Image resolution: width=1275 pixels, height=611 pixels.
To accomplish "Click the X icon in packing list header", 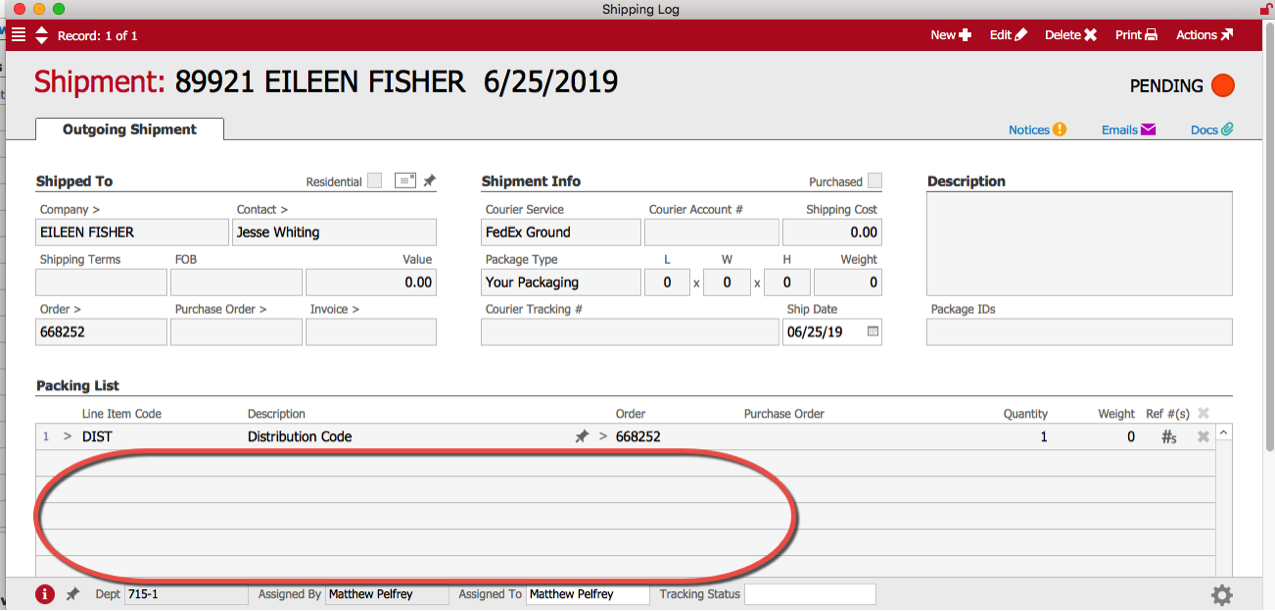I will [x=1203, y=413].
